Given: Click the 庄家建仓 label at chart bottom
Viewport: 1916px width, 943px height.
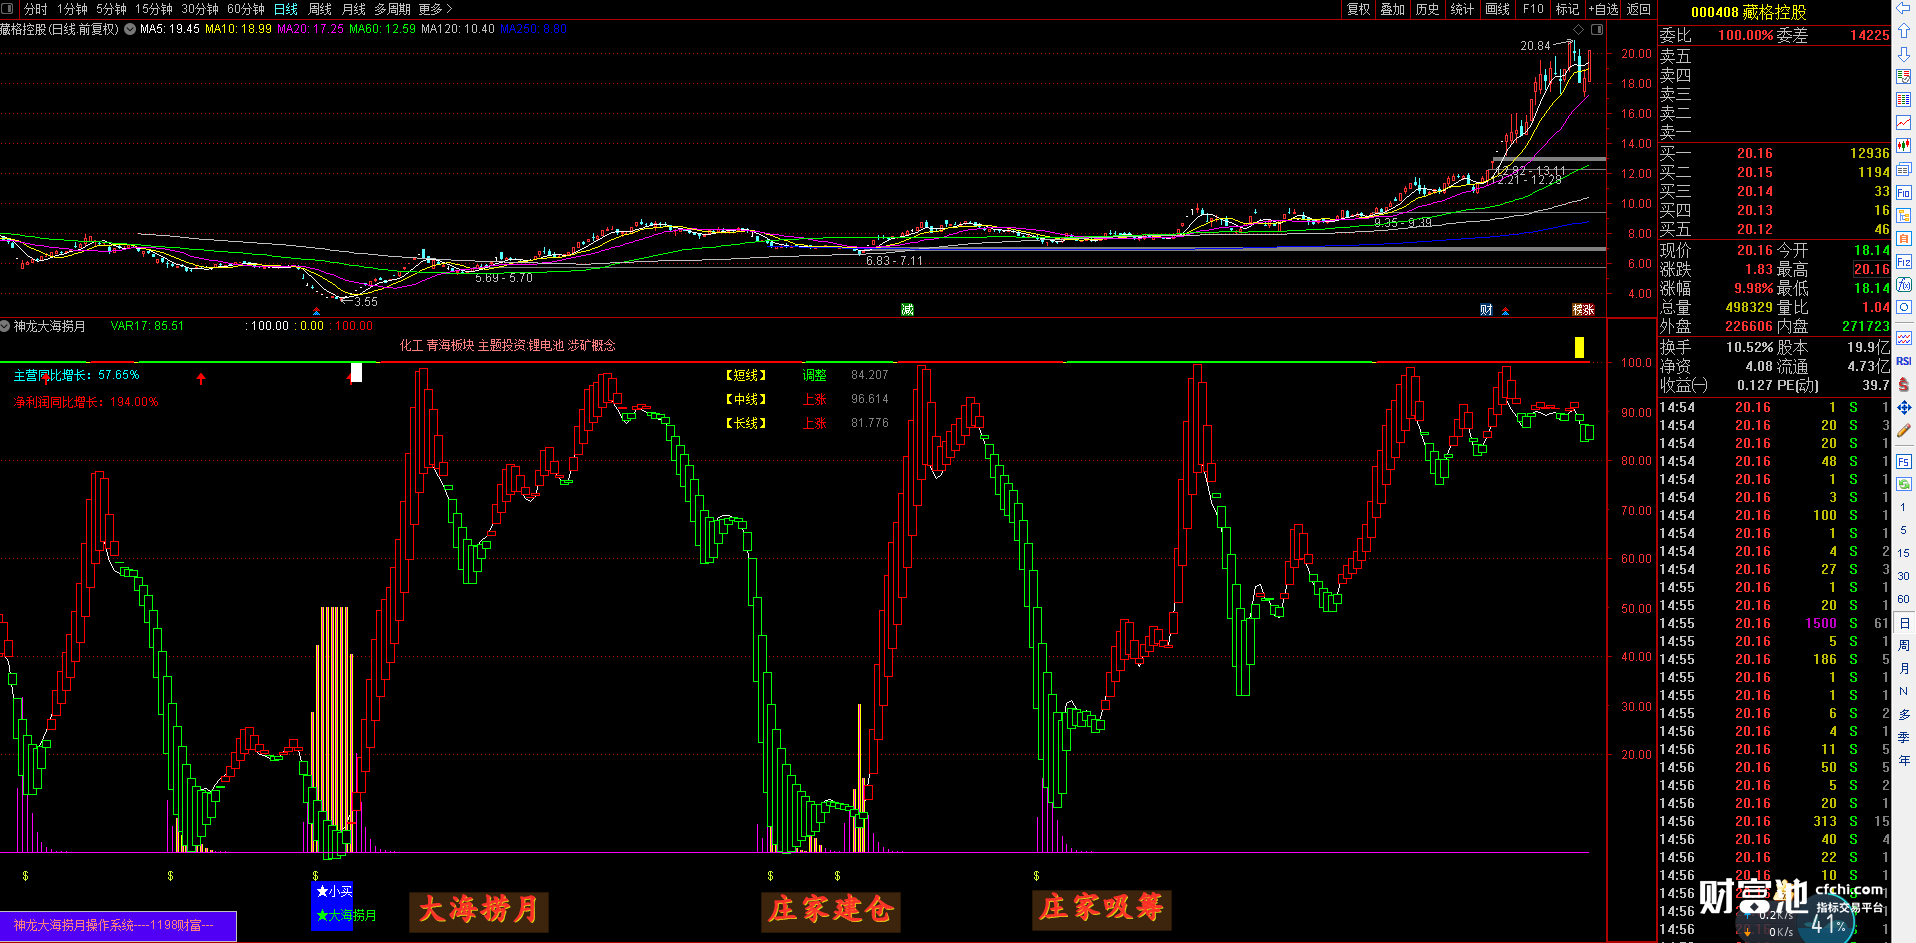Looking at the screenshot, I should coord(830,910).
